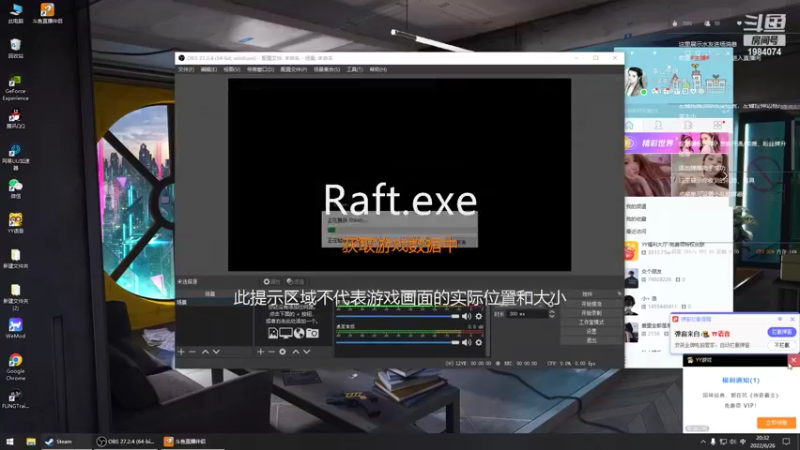Click Studio Mode button in OBS controls
Screen dimensions: 800x450
point(591,322)
